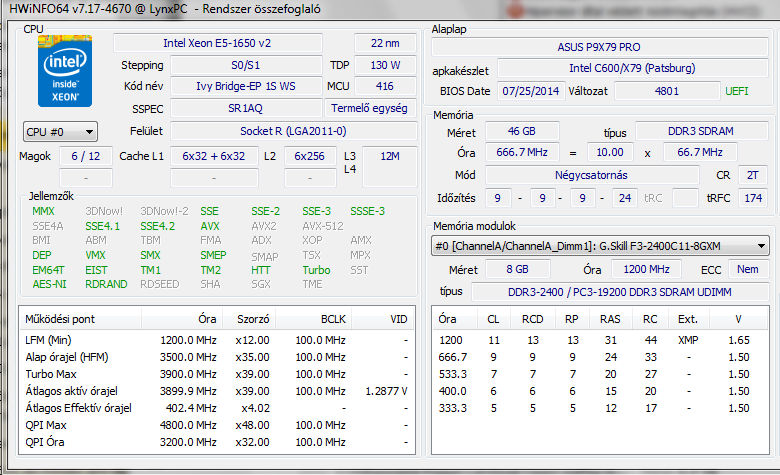Click the Turbo feature flag
Image resolution: width=780 pixels, height=475 pixels.
click(x=316, y=270)
